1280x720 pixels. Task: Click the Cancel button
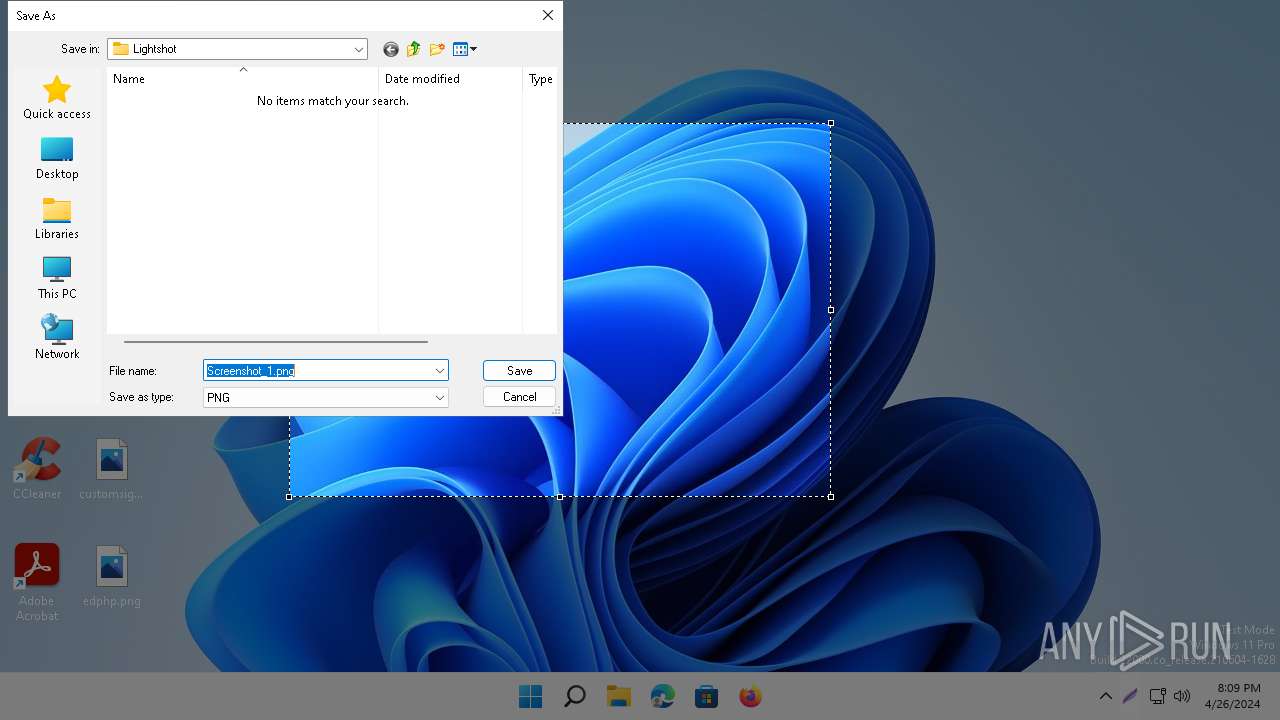pos(519,397)
